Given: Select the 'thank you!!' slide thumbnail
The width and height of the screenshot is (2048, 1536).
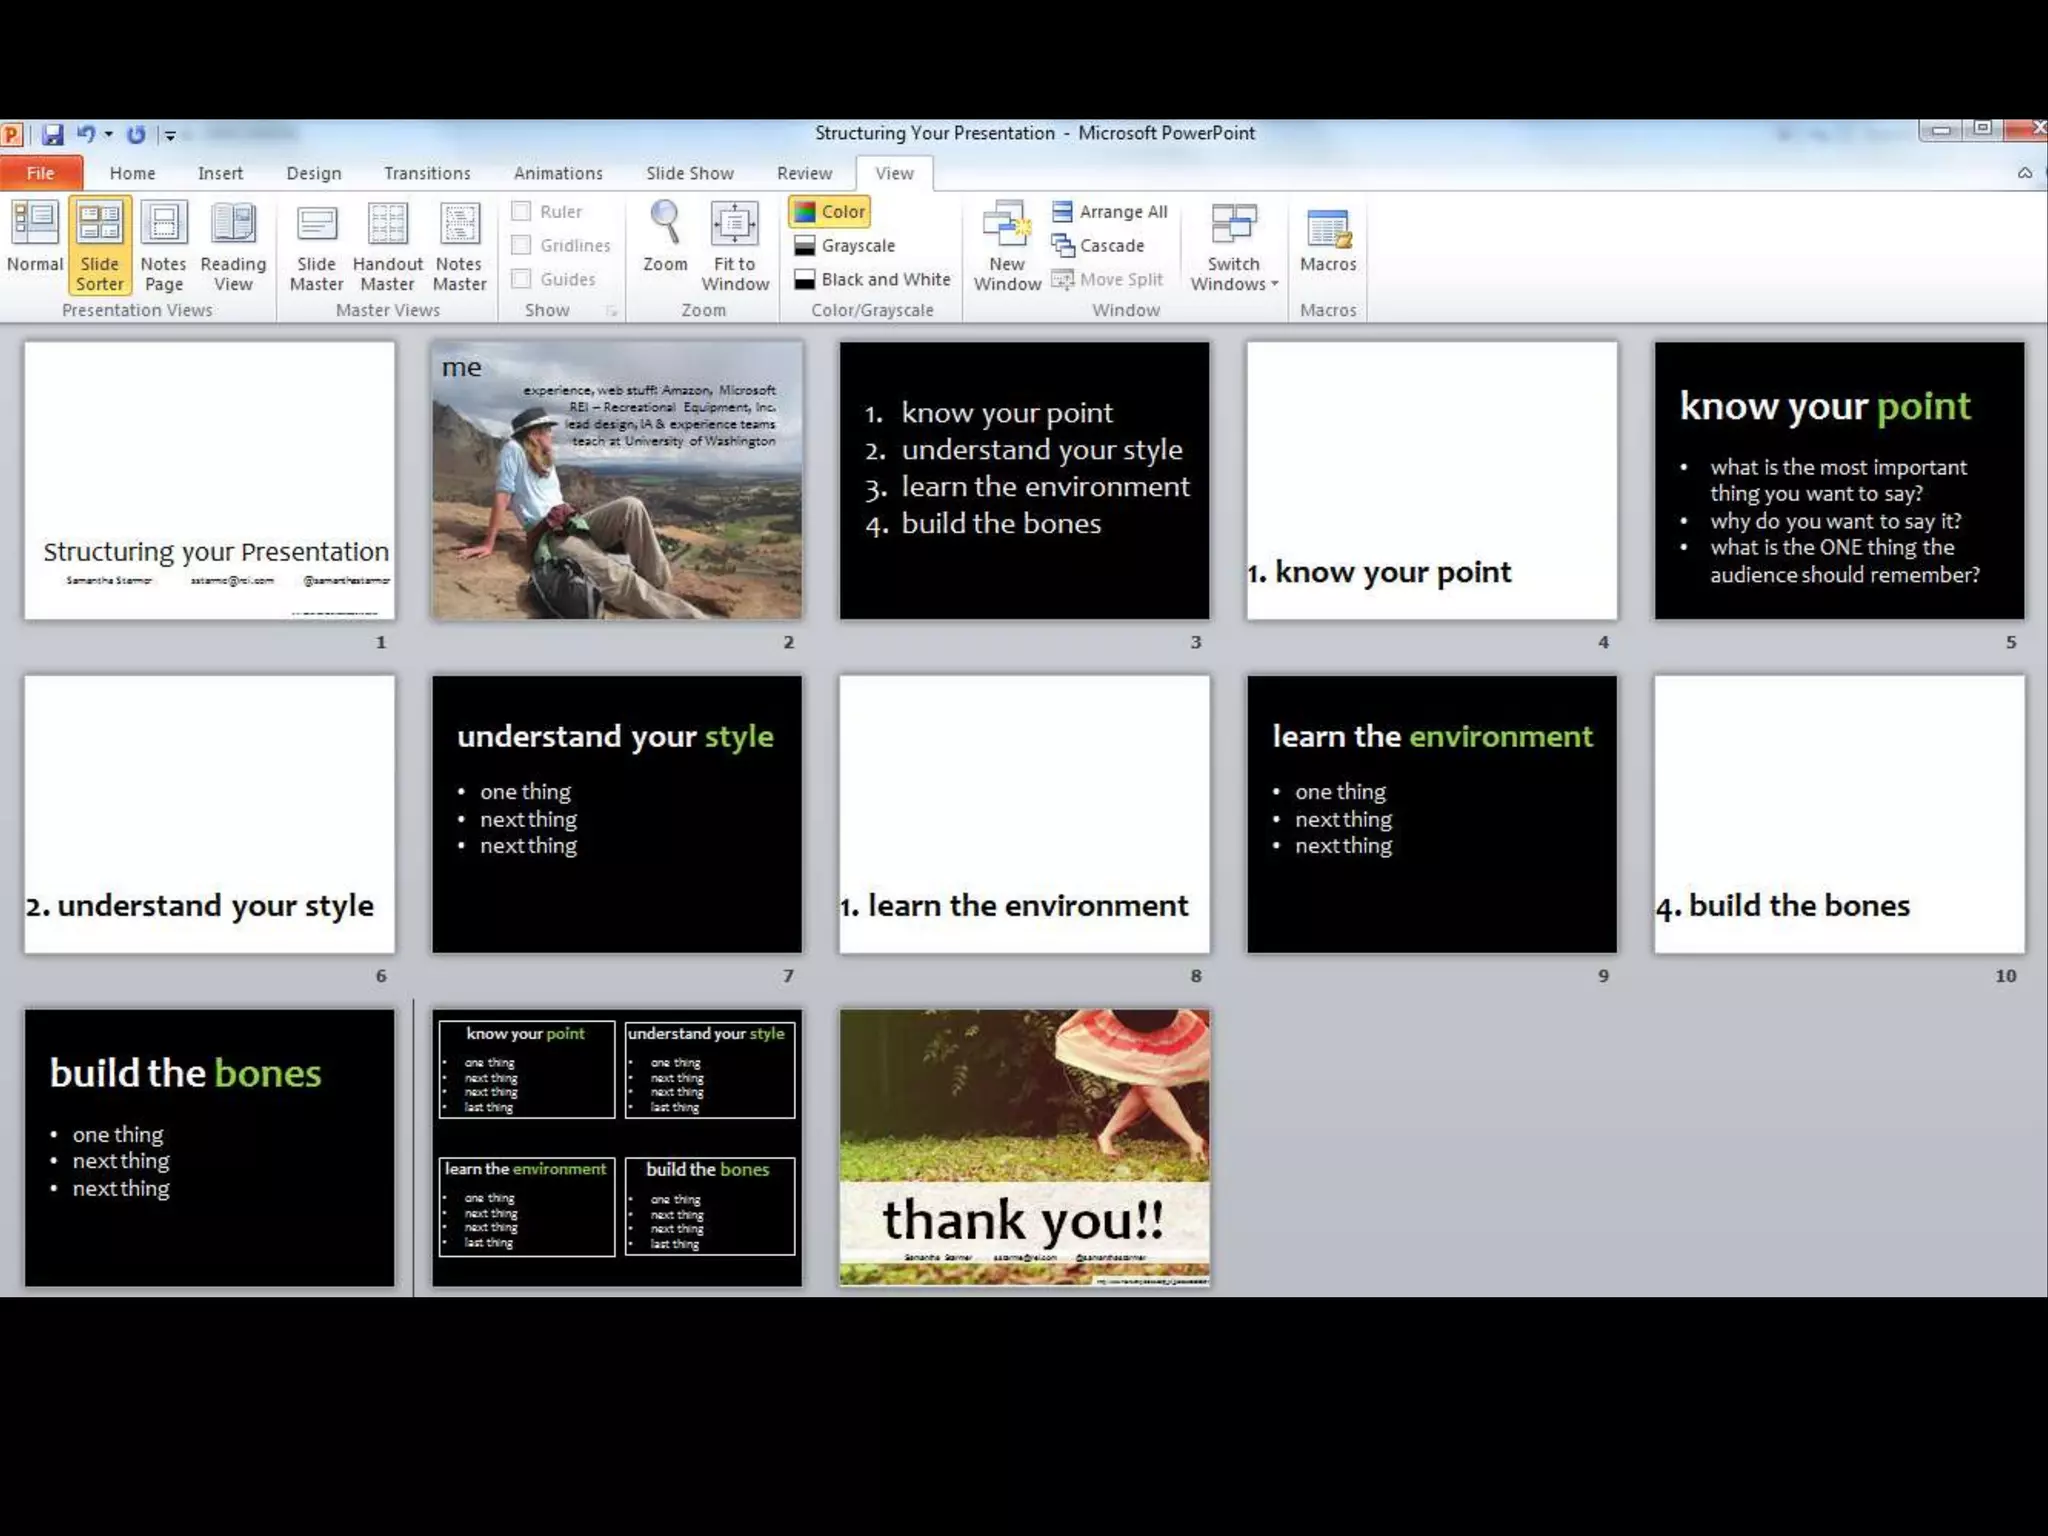Looking at the screenshot, I should [x=1024, y=1147].
